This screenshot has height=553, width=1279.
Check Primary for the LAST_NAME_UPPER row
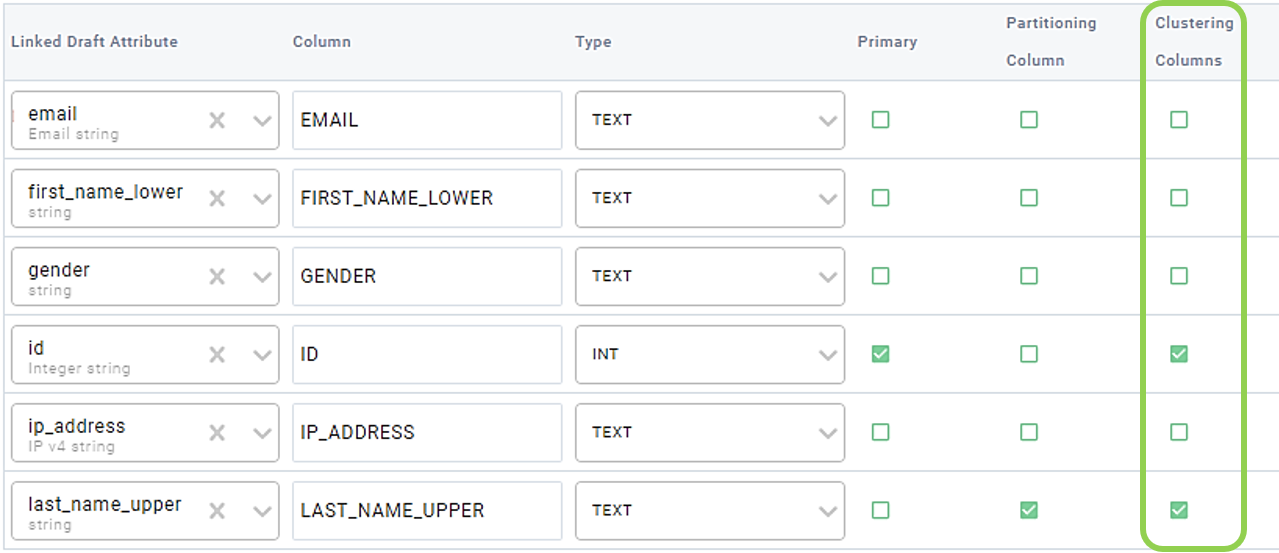880,510
